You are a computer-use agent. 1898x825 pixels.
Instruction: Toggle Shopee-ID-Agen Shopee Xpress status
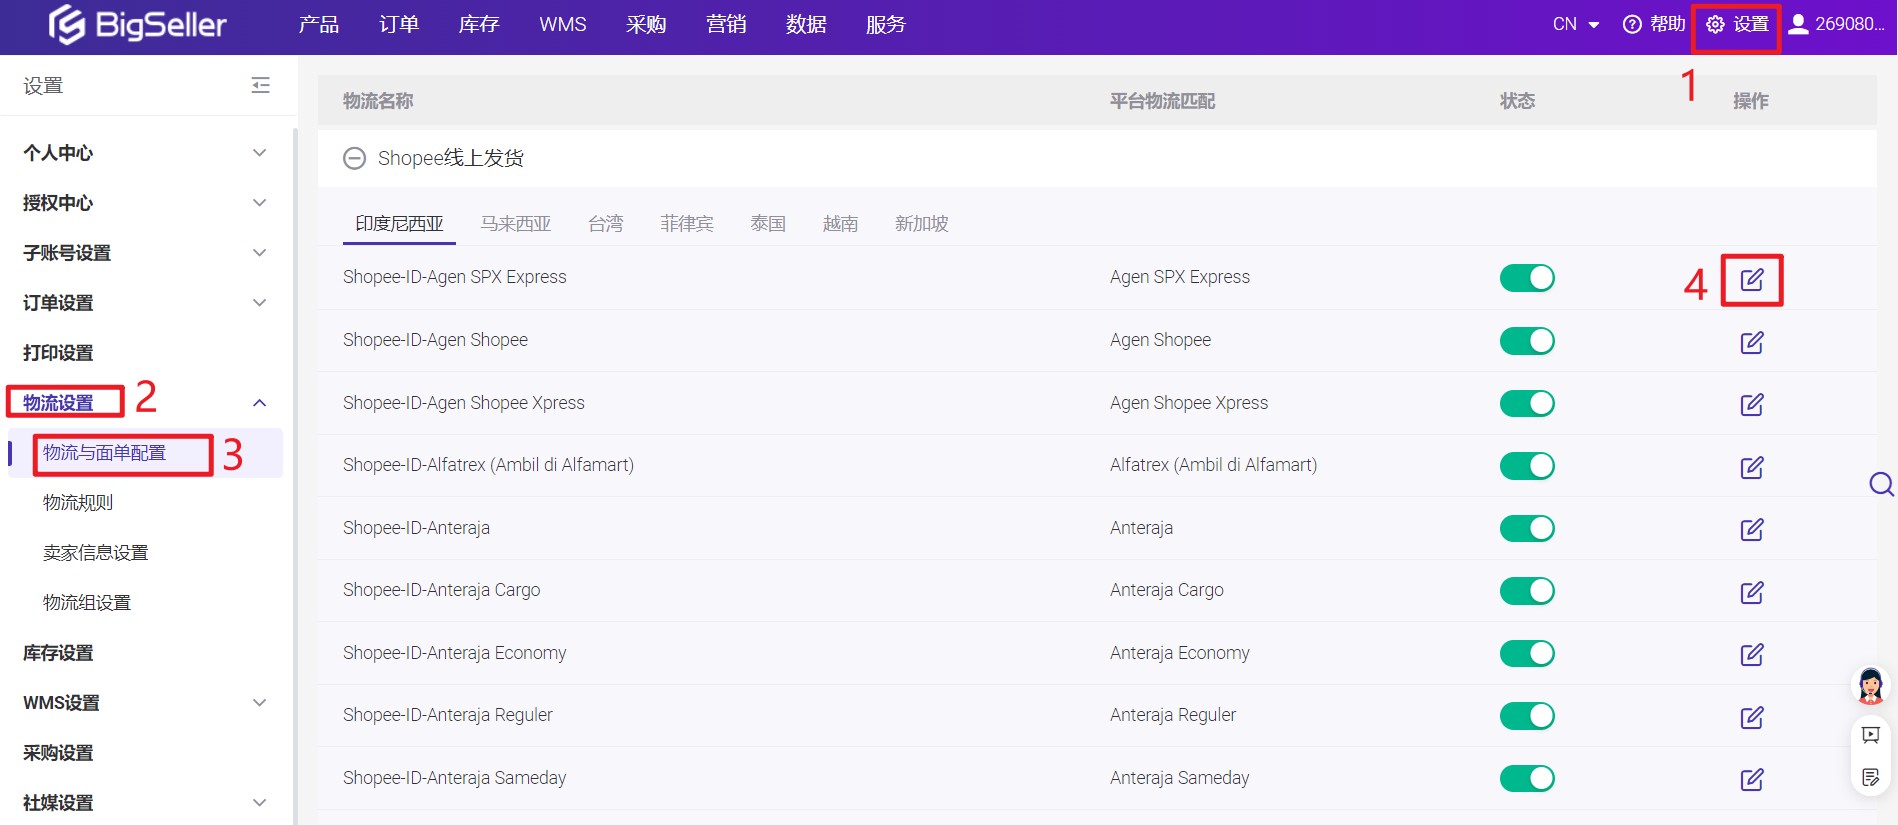(1527, 403)
